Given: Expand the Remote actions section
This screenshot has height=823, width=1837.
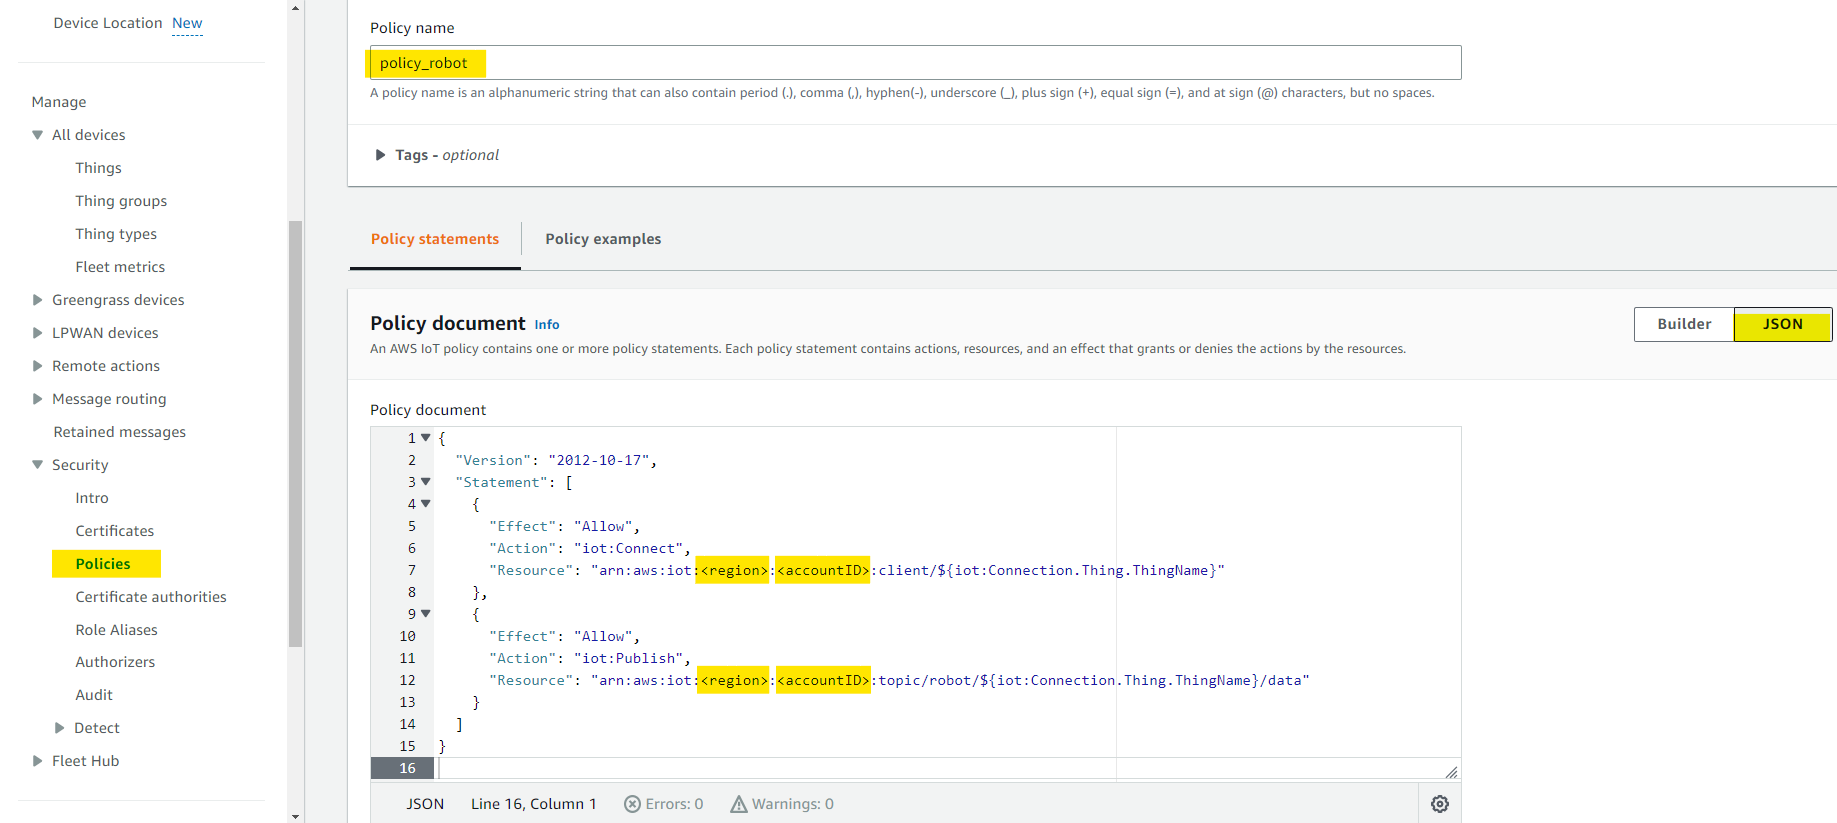Looking at the screenshot, I should point(37,366).
